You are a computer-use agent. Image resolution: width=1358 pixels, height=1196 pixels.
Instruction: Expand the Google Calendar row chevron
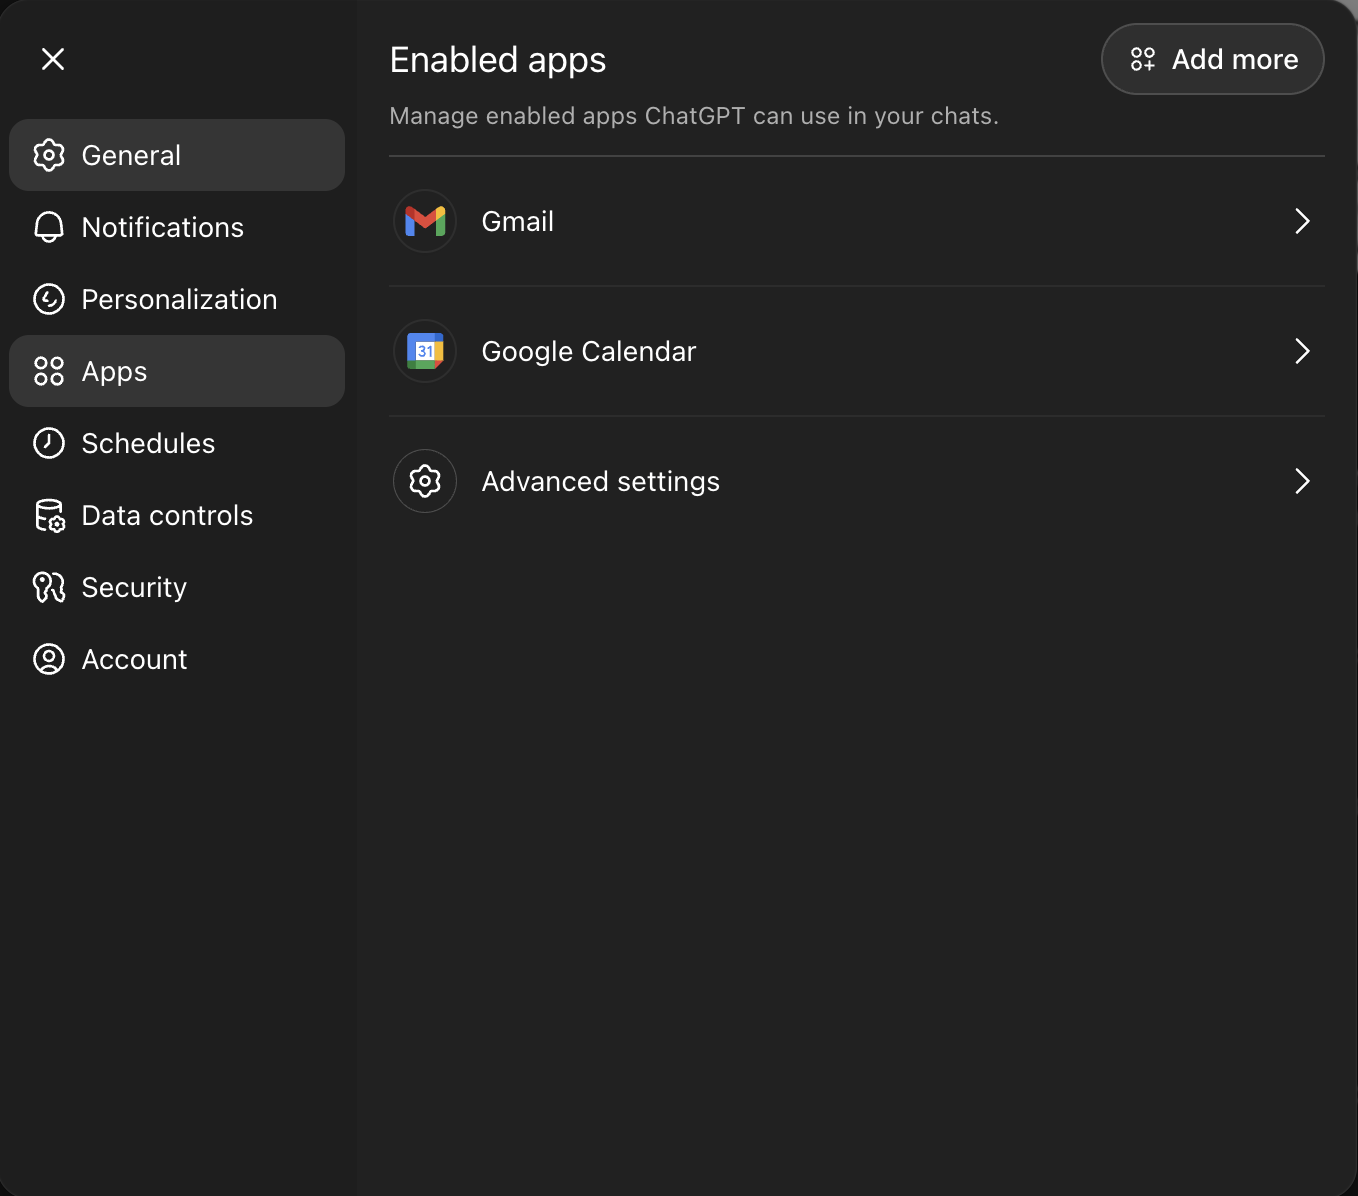(x=1302, y=351)
